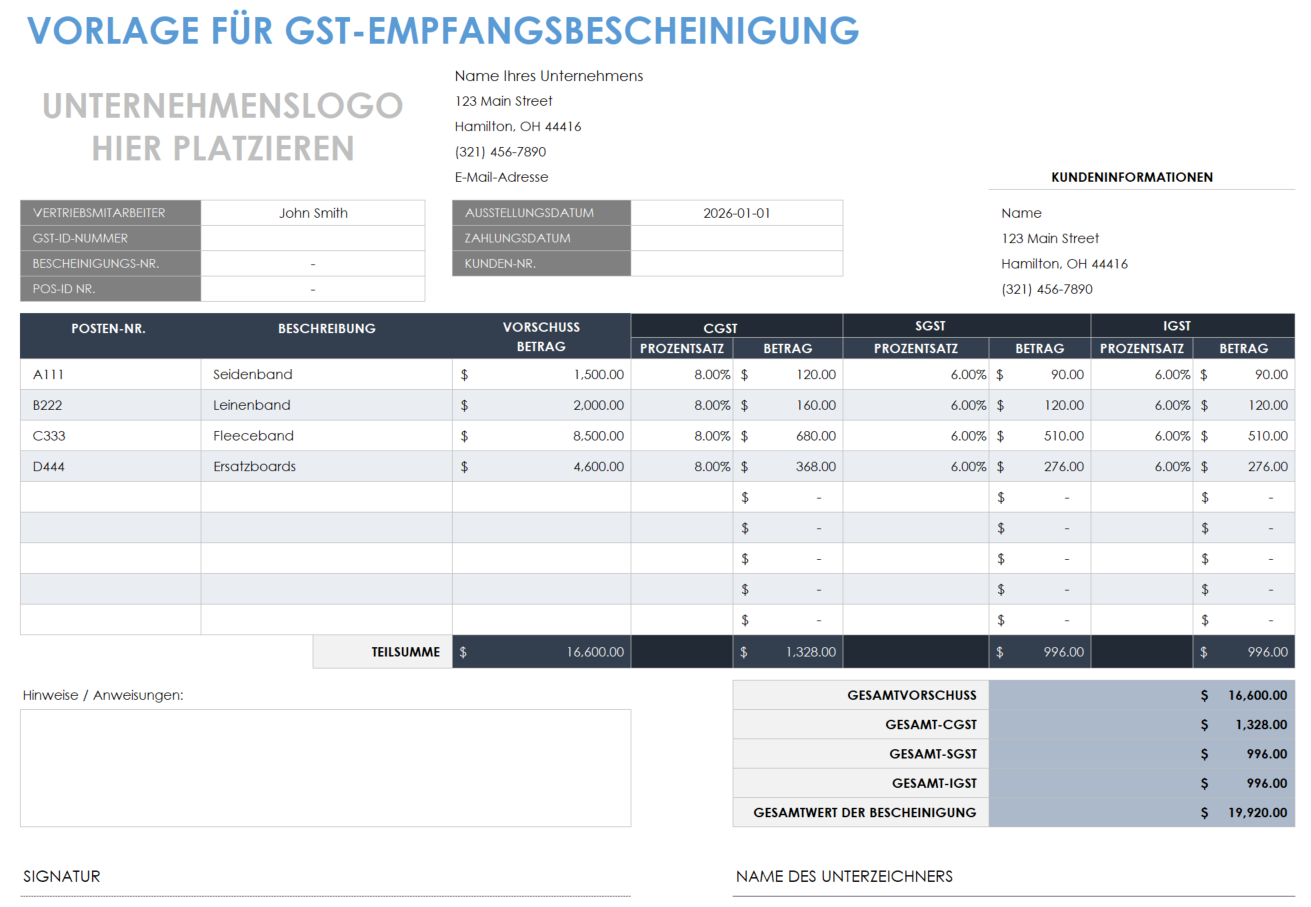Select the advance amount 4,600.00
Viewport: 1311px width, 907px height.
coord(599,466)
